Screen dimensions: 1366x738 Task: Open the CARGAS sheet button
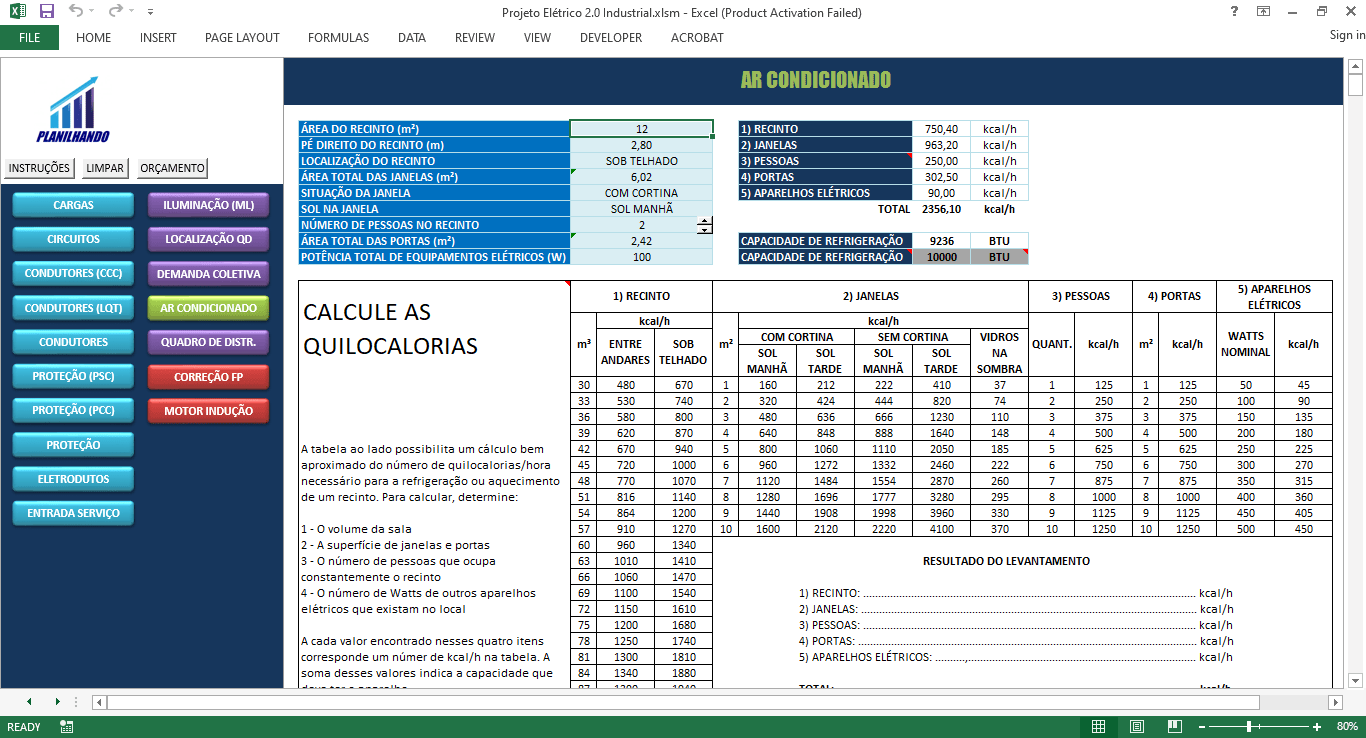73,205
